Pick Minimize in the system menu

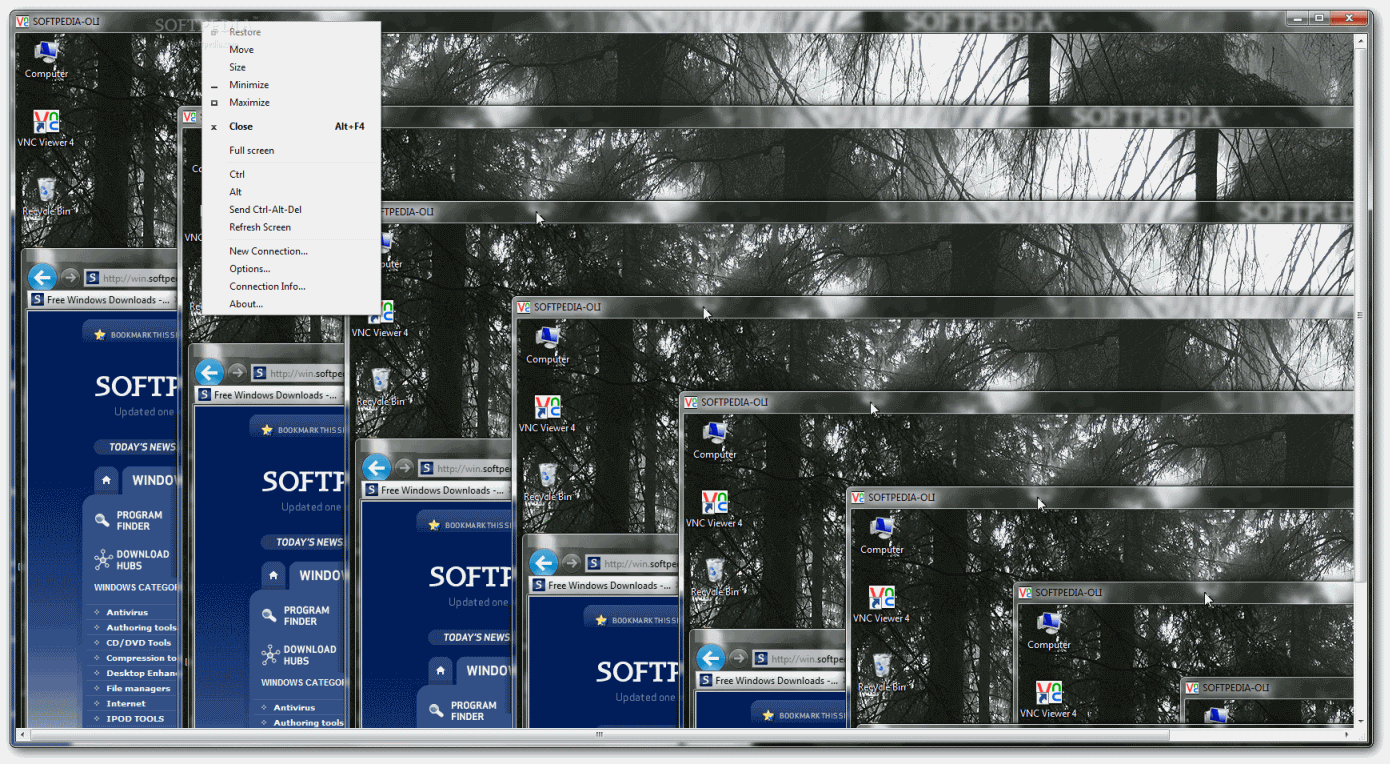pos(291,85)
